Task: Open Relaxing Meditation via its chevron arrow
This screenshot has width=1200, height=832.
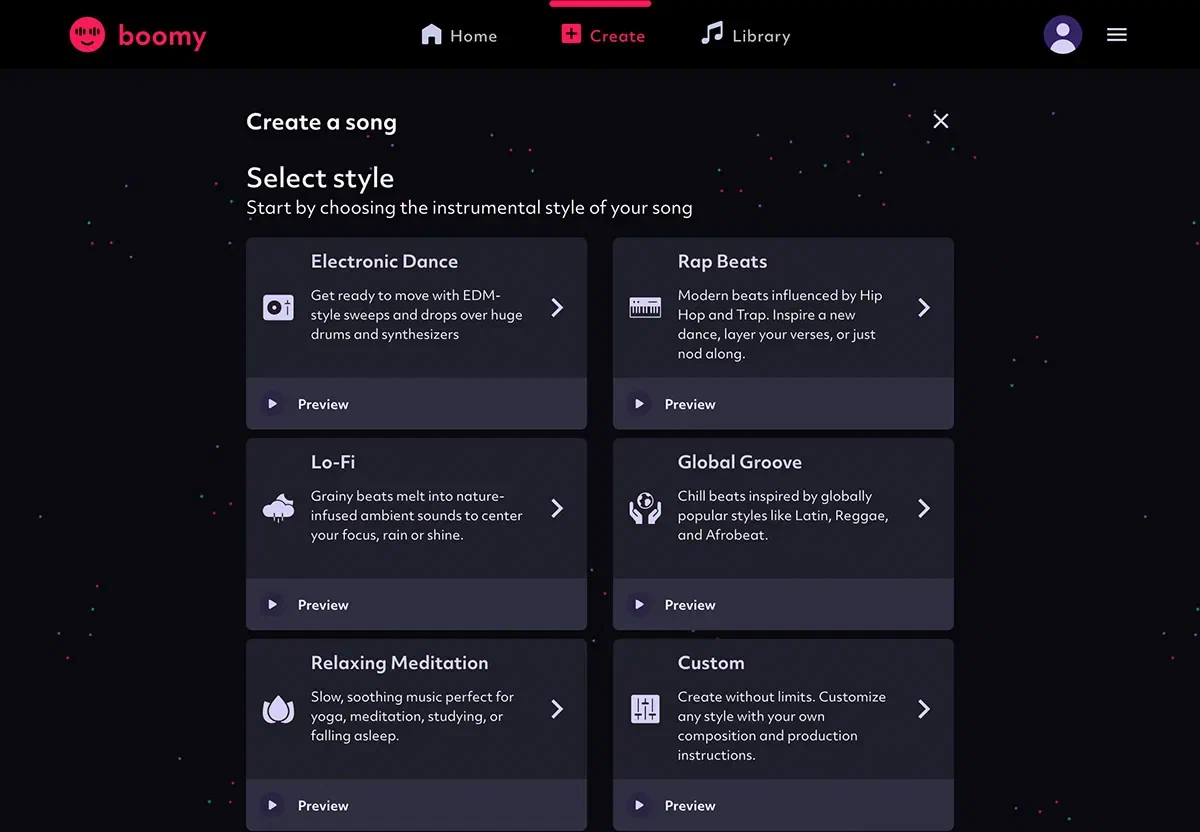Action: tap(557, 709)
